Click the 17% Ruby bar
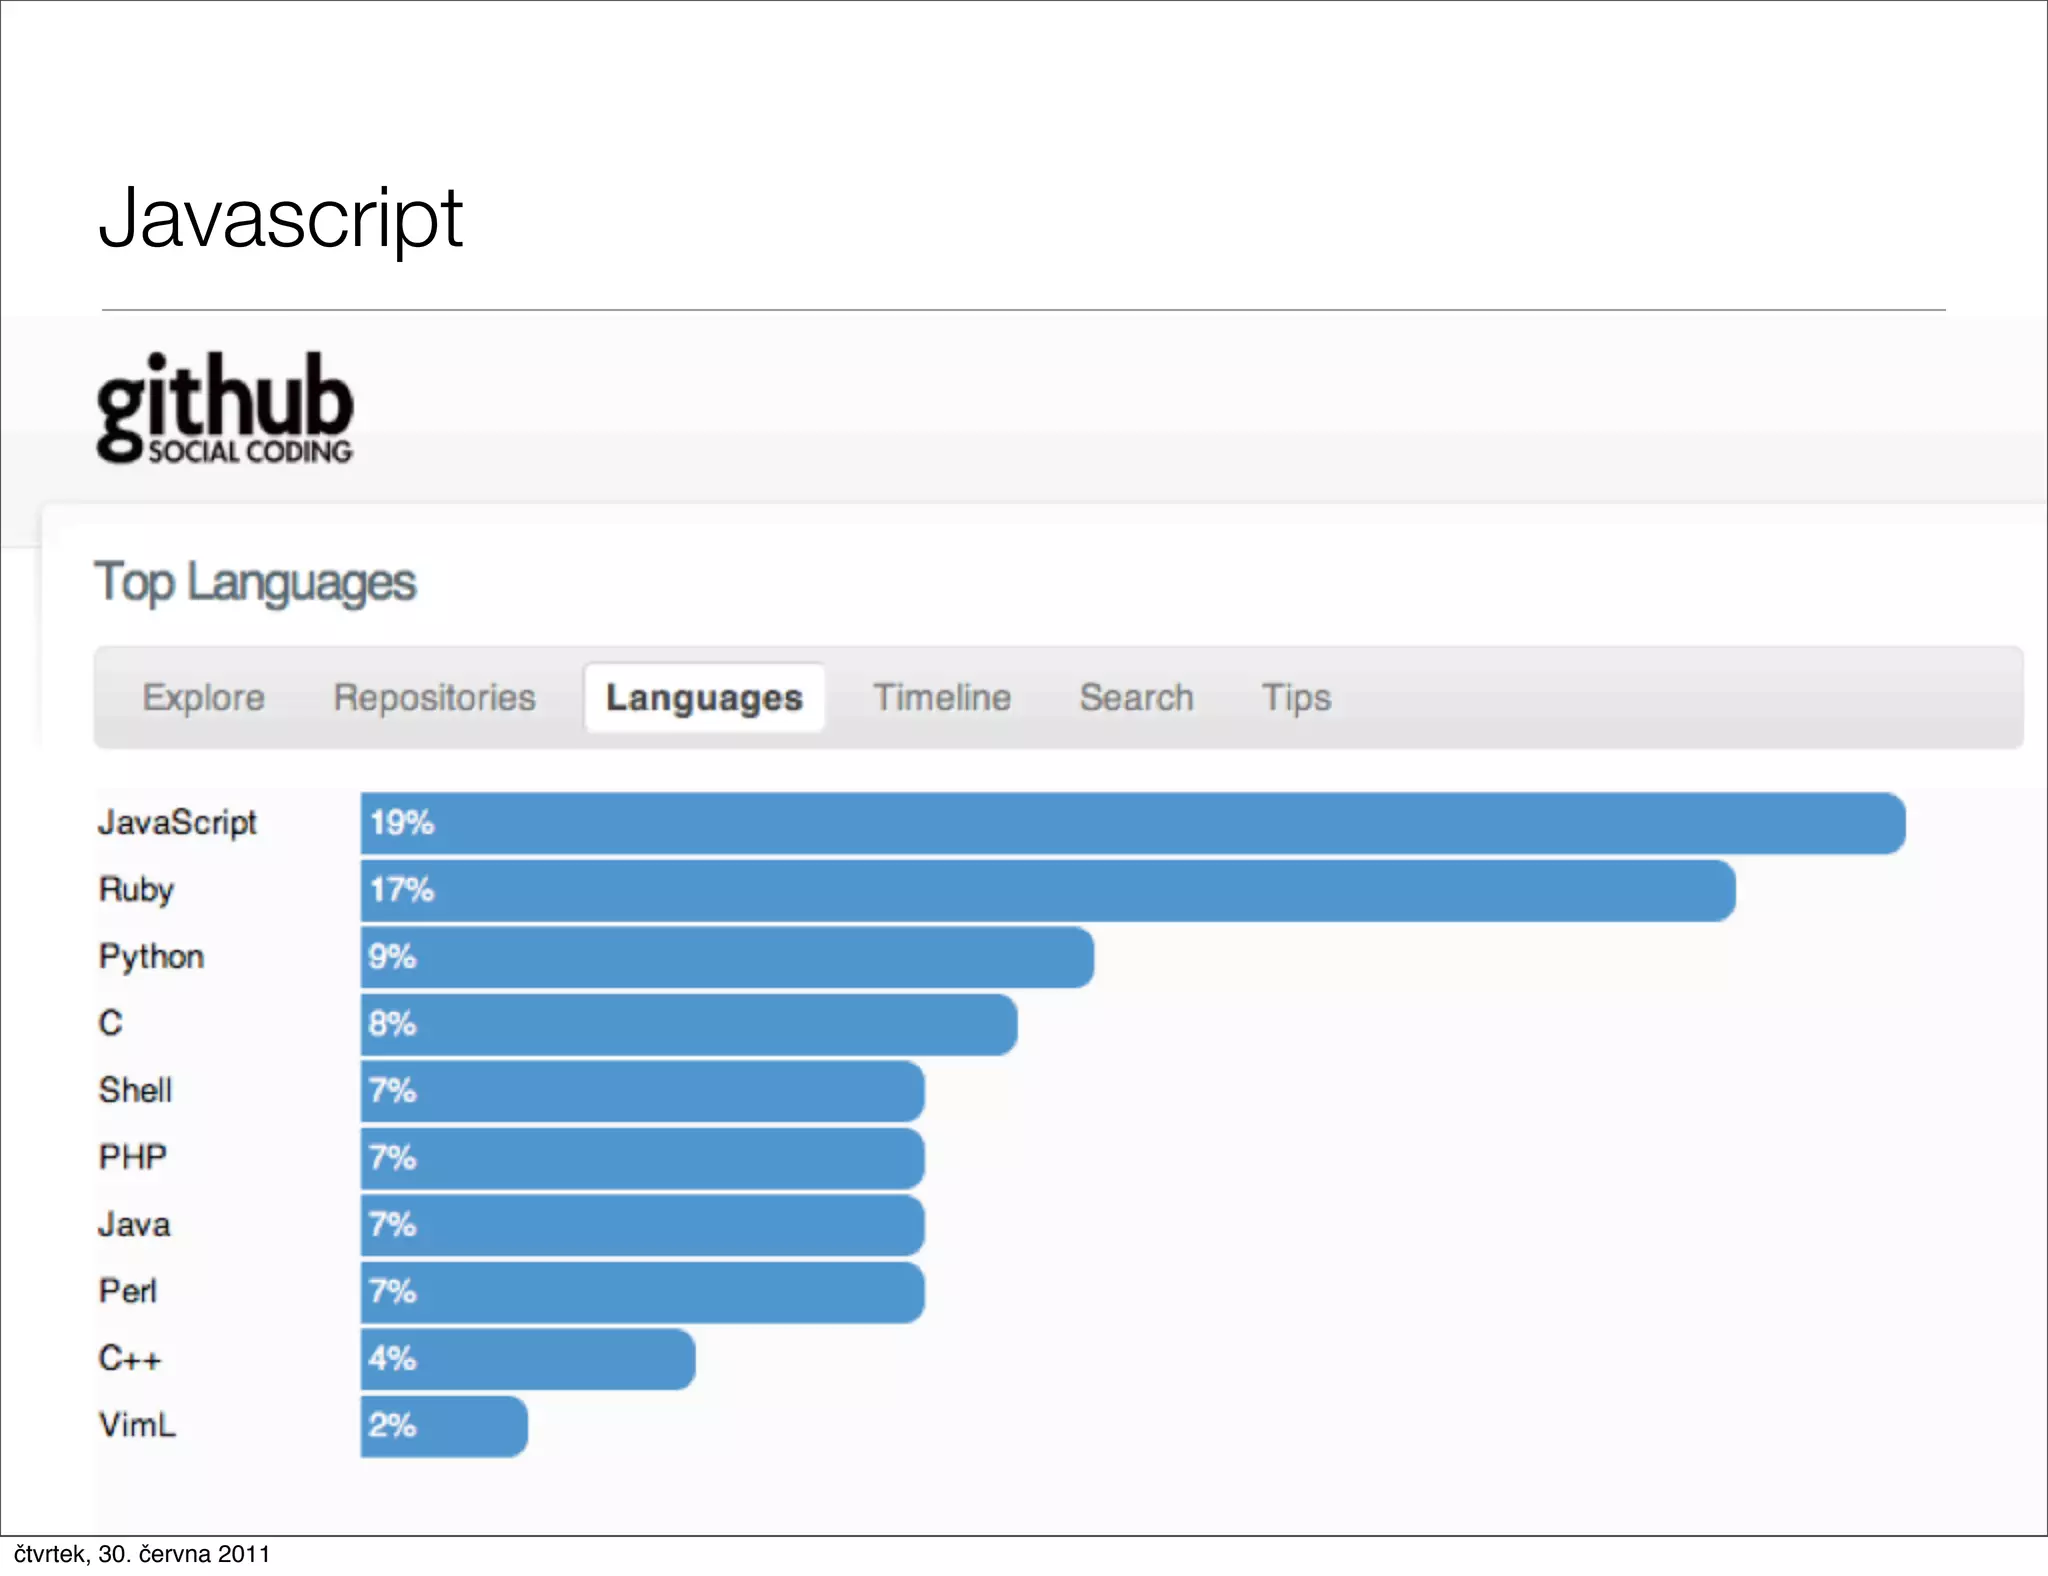 point(1048,890)
